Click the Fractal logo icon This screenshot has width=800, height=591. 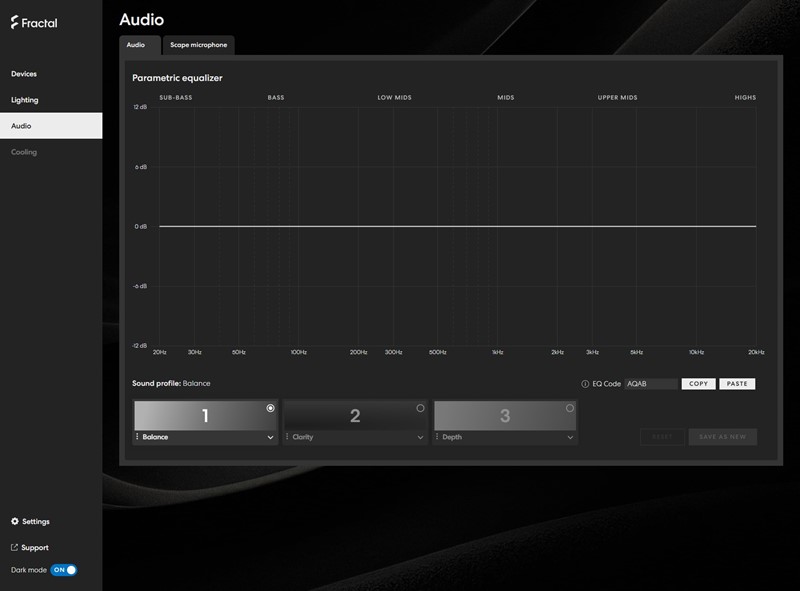coord(15,22)
